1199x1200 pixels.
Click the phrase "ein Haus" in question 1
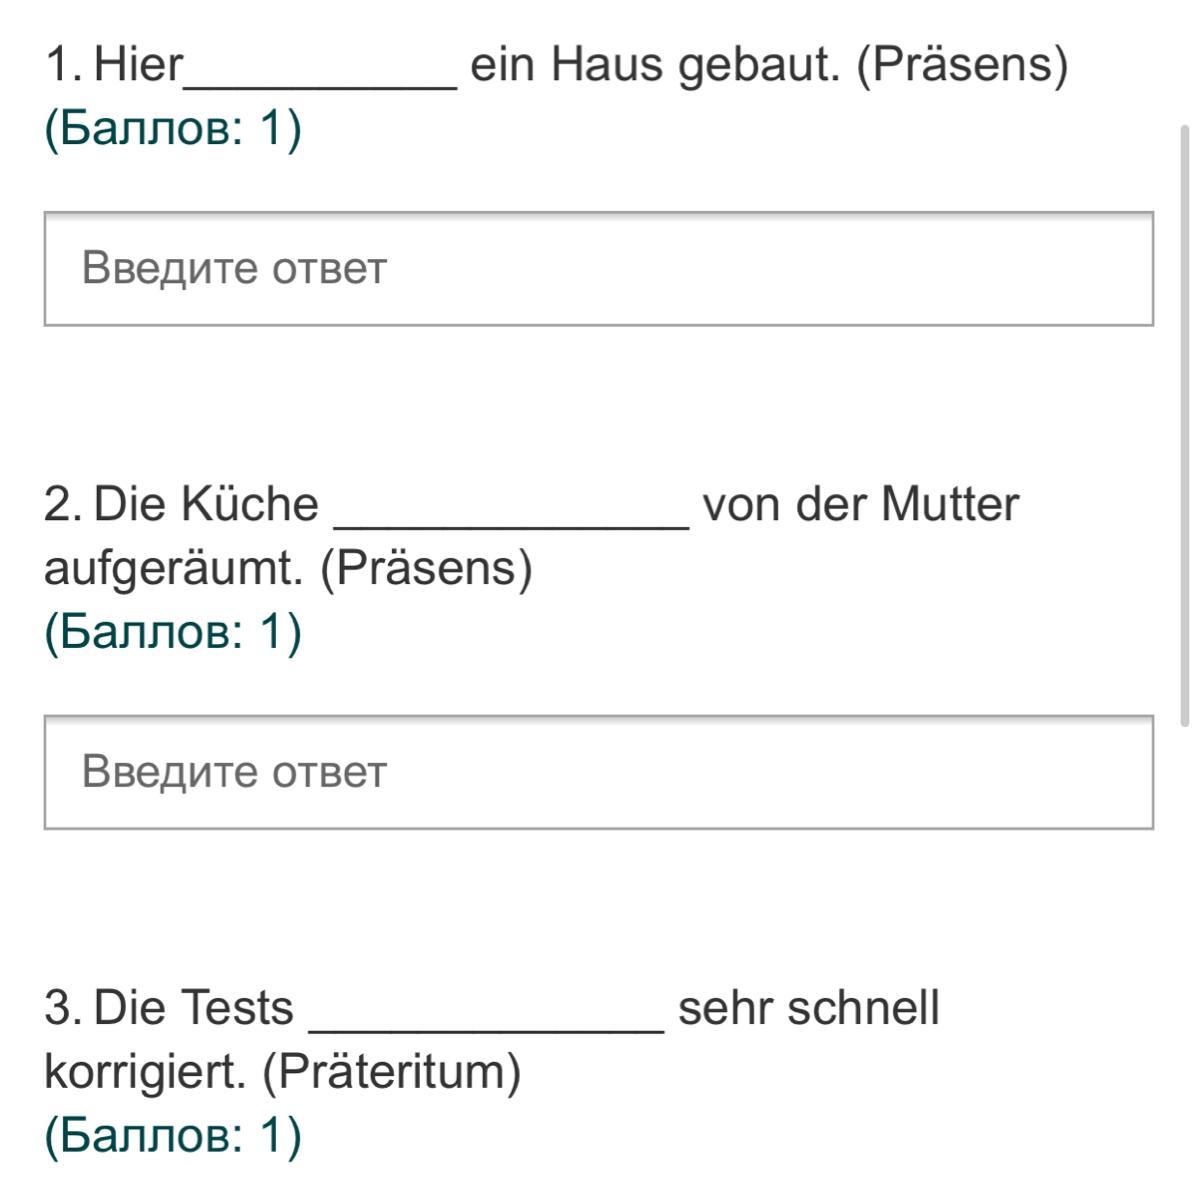(x=566, y=66)
